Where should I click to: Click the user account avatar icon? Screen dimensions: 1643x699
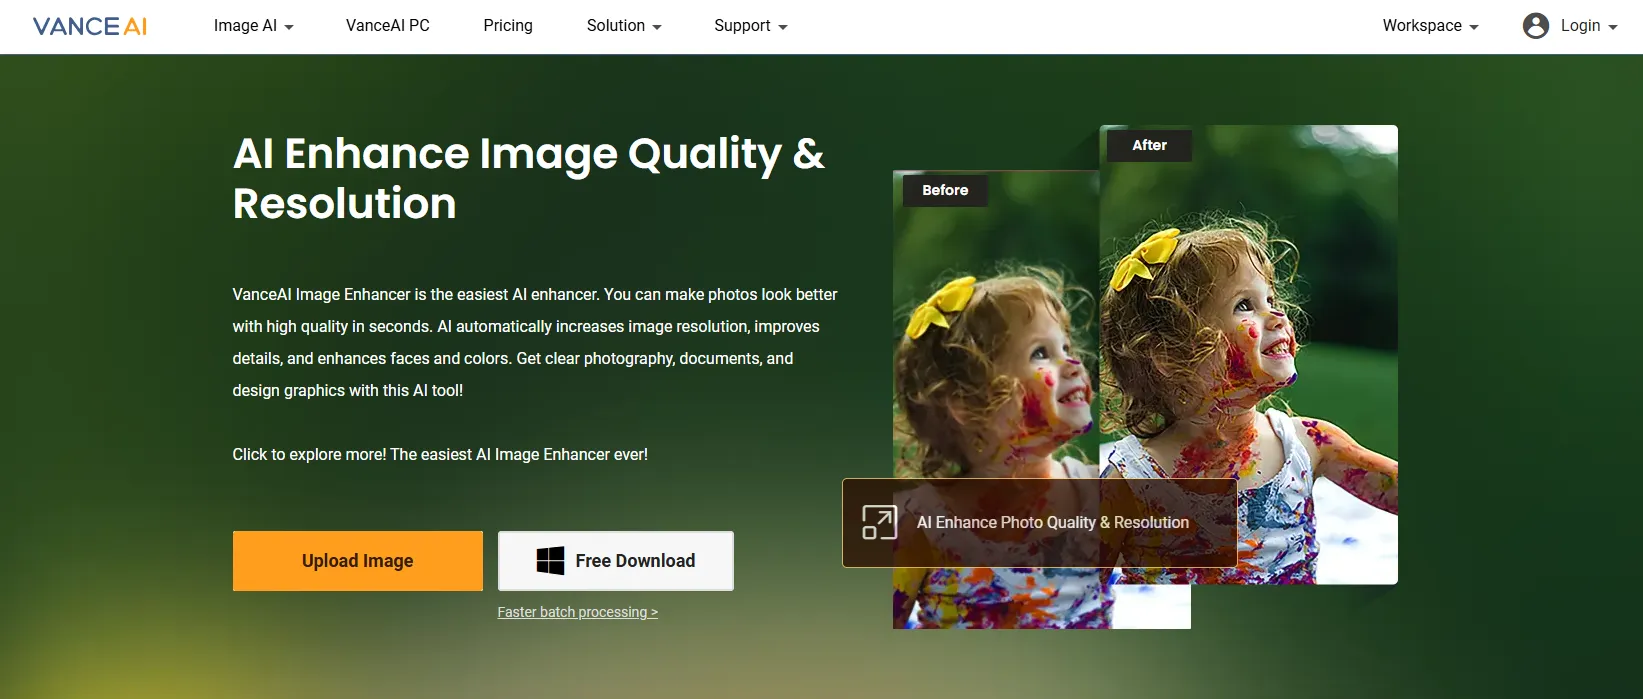(x=1535, y=26)
